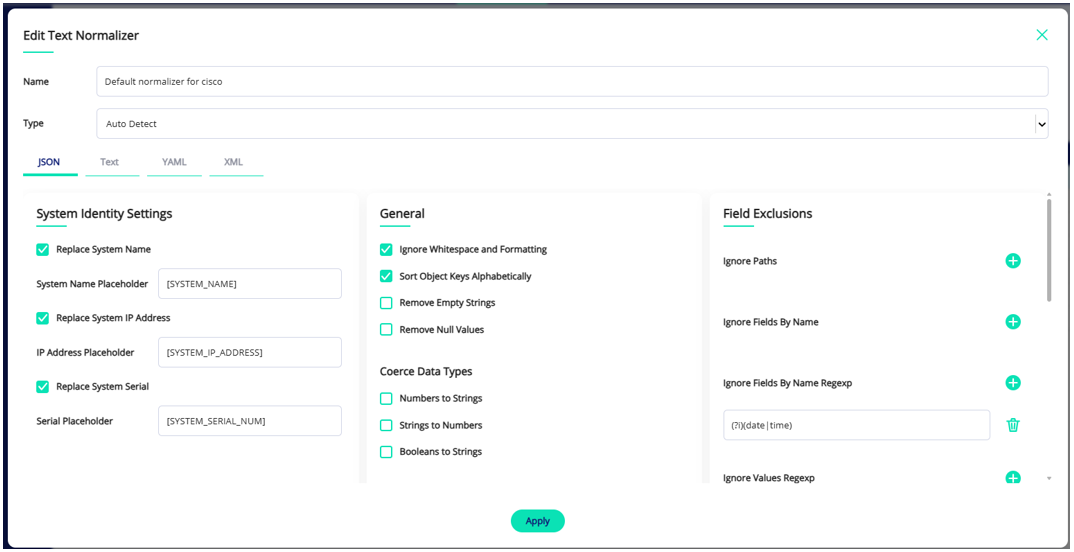The width and height of the screenshot is (1074, 552).
Task: Click the (?i)(date|time) regexp input field
Action: tap(857, 425)
